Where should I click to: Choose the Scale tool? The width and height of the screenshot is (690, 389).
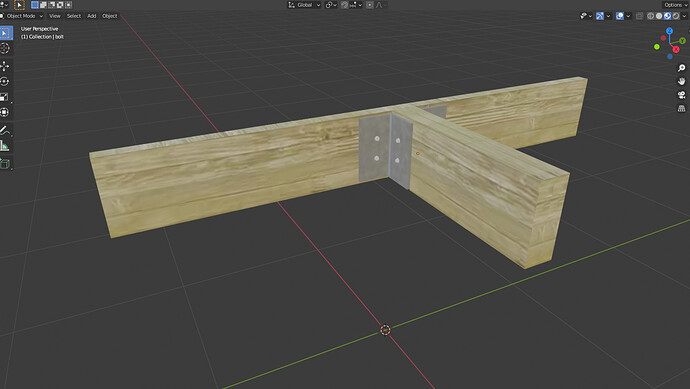5,97
